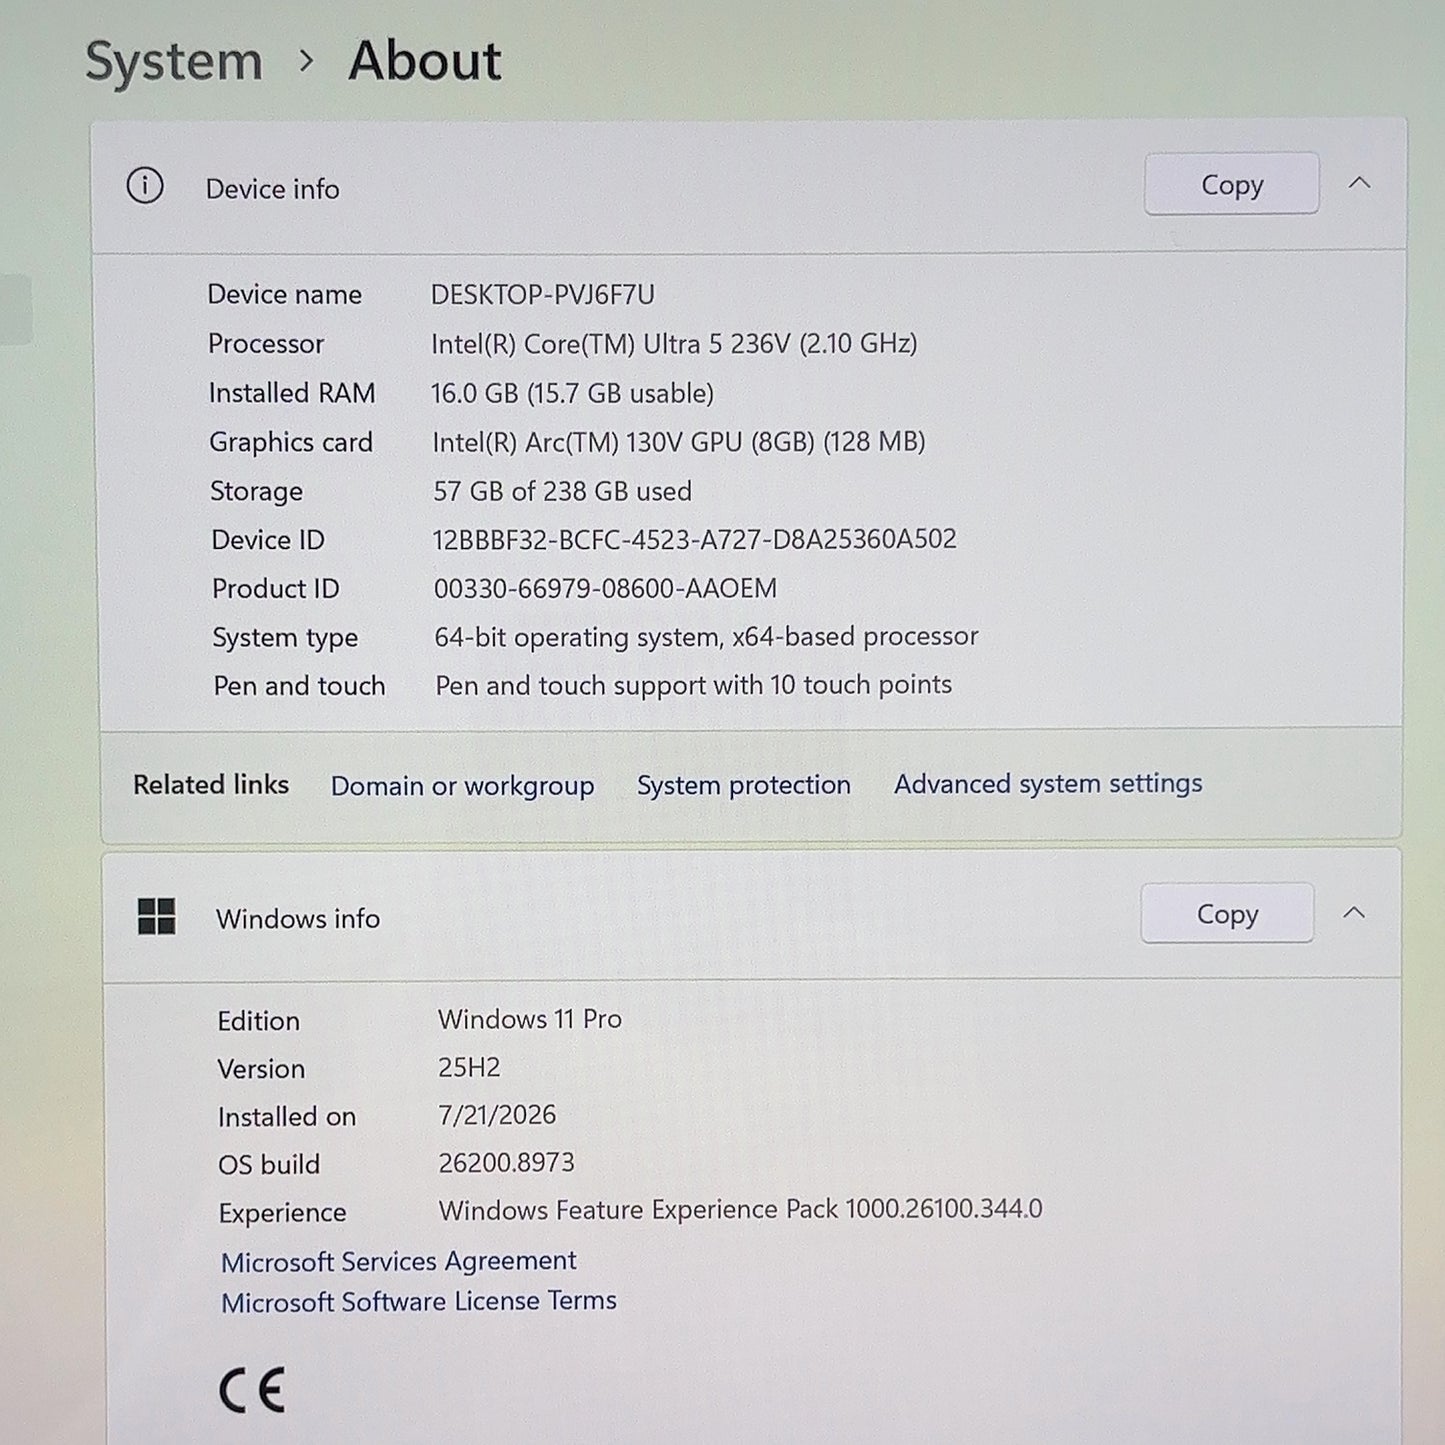The height and width of the screenshot is (1445, 1445).
Task: Collapse the Device info section chevron
Action: click(x=1359, y=183)
